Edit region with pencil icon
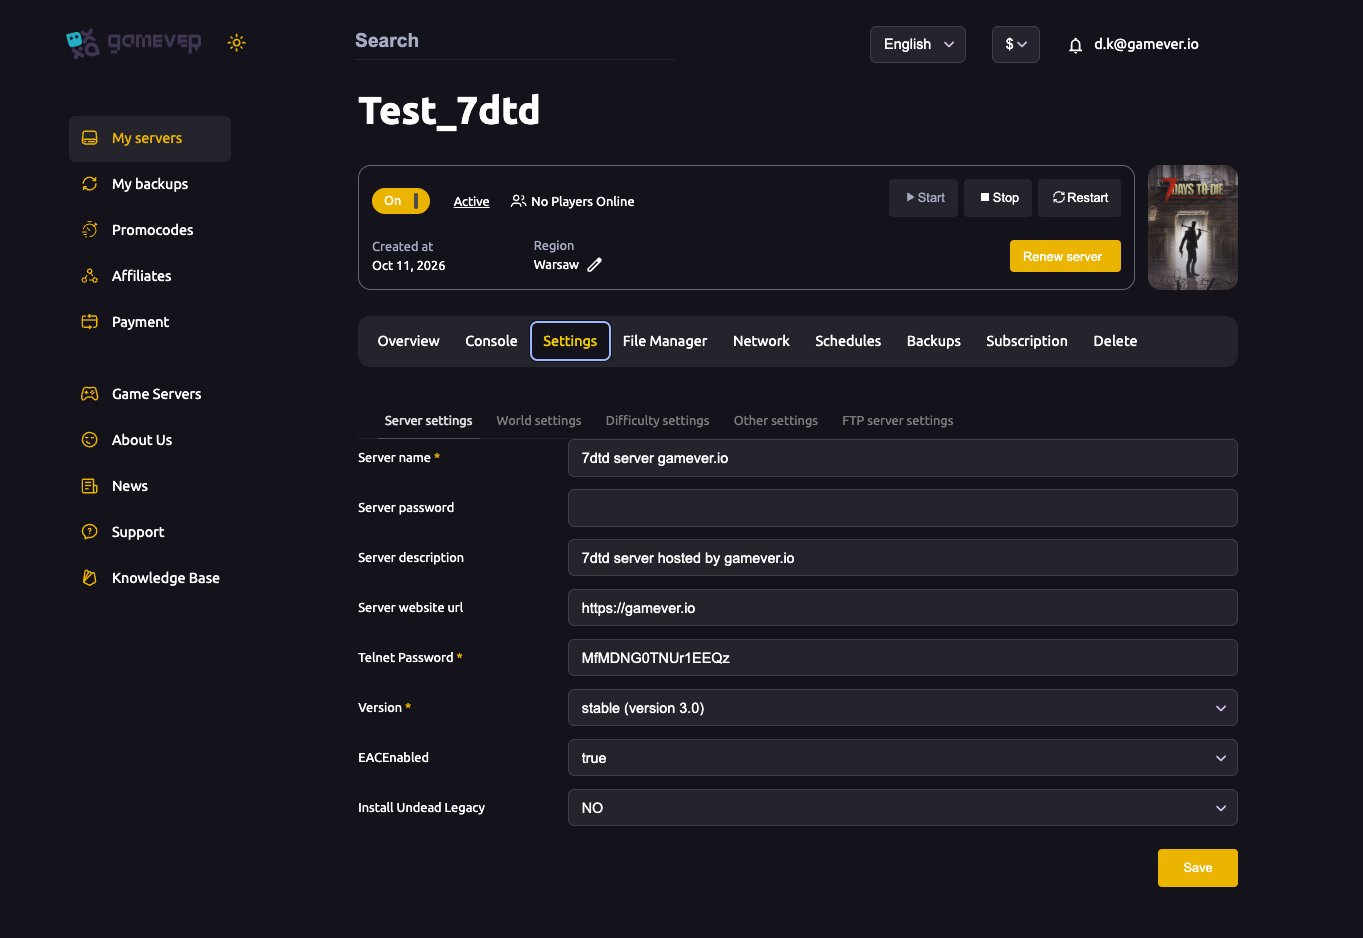Viewport: 1363px width, 938px height. [x=594, y=265]
